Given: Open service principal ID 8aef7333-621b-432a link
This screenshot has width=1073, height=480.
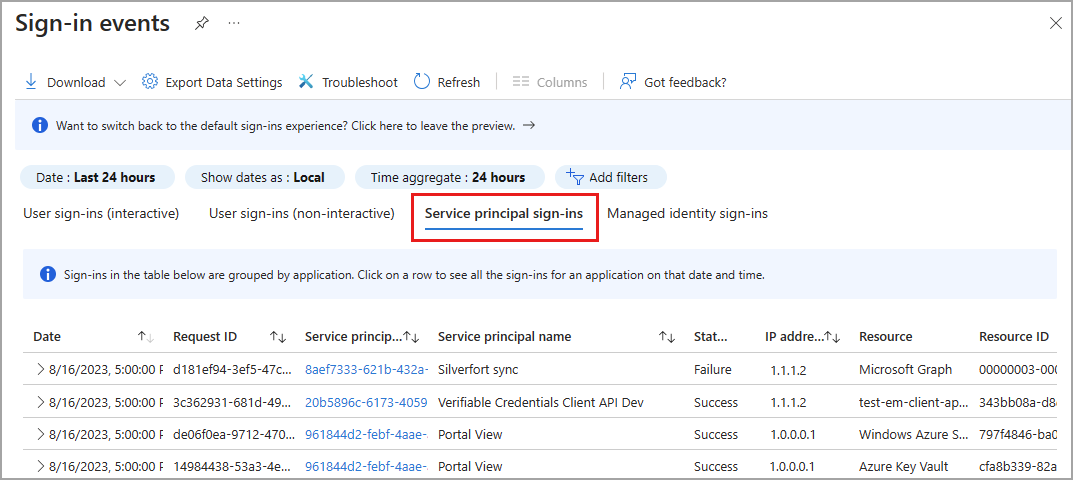Looking at the screenshot, I should 366,369.
